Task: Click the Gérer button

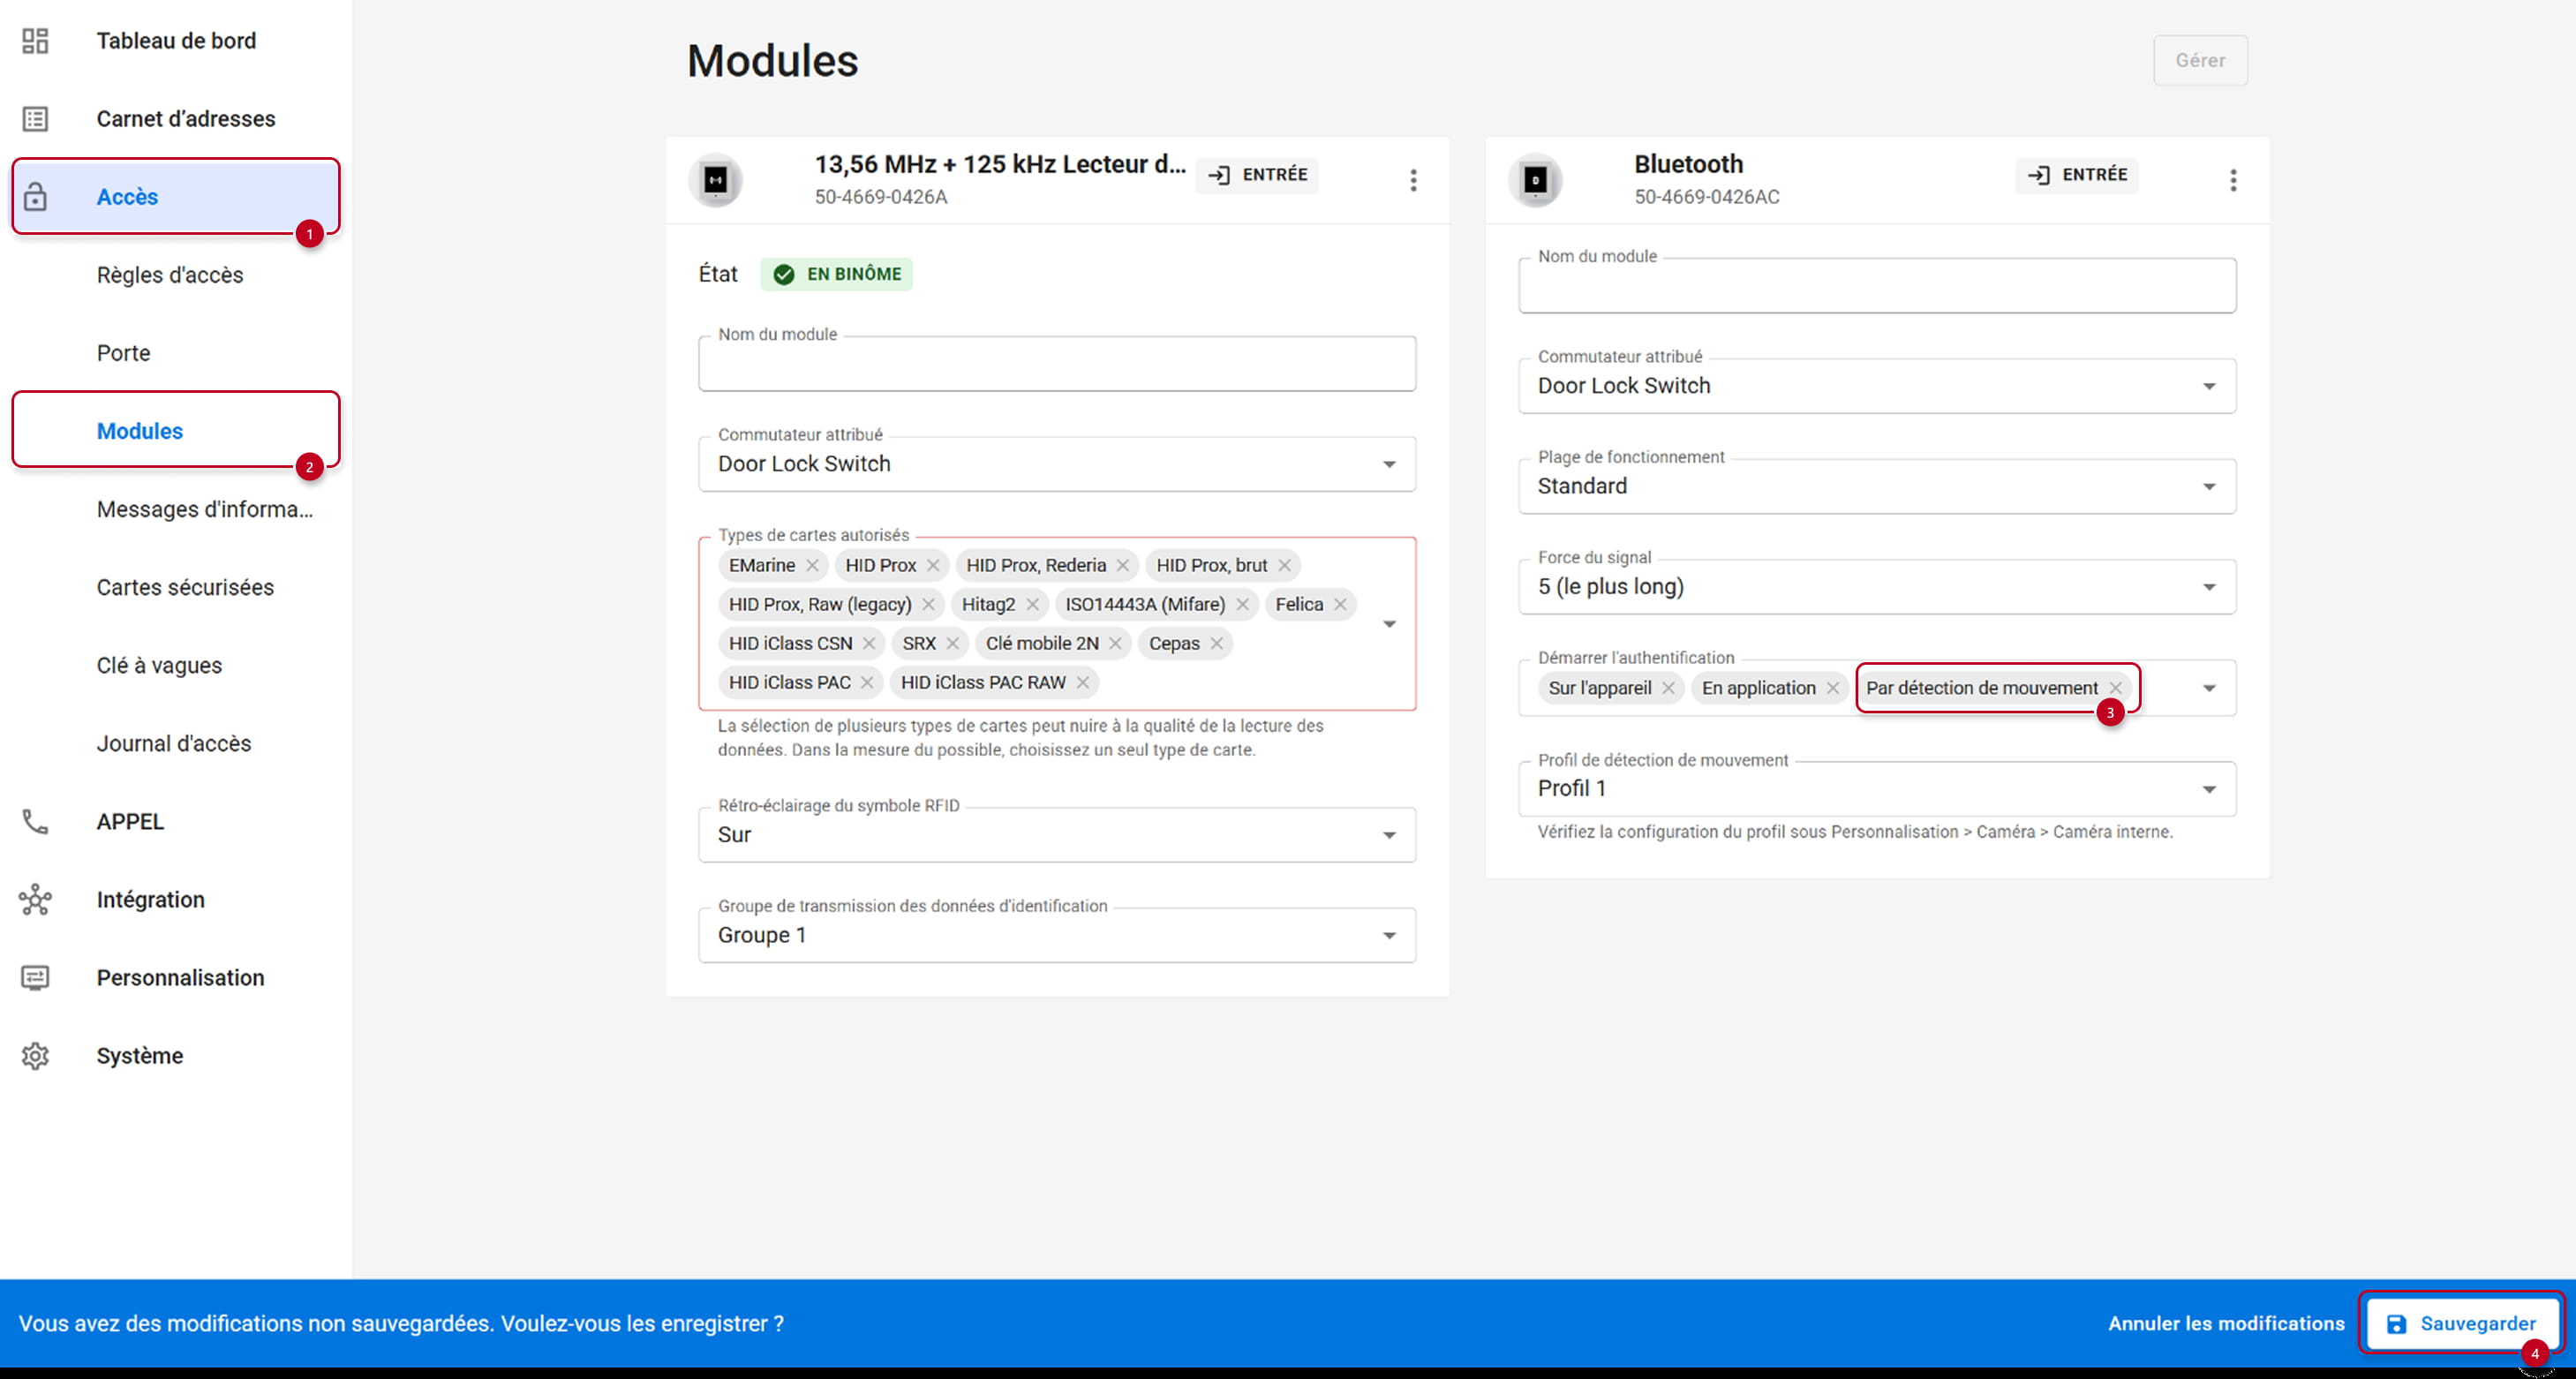Action: [2200, 60]
